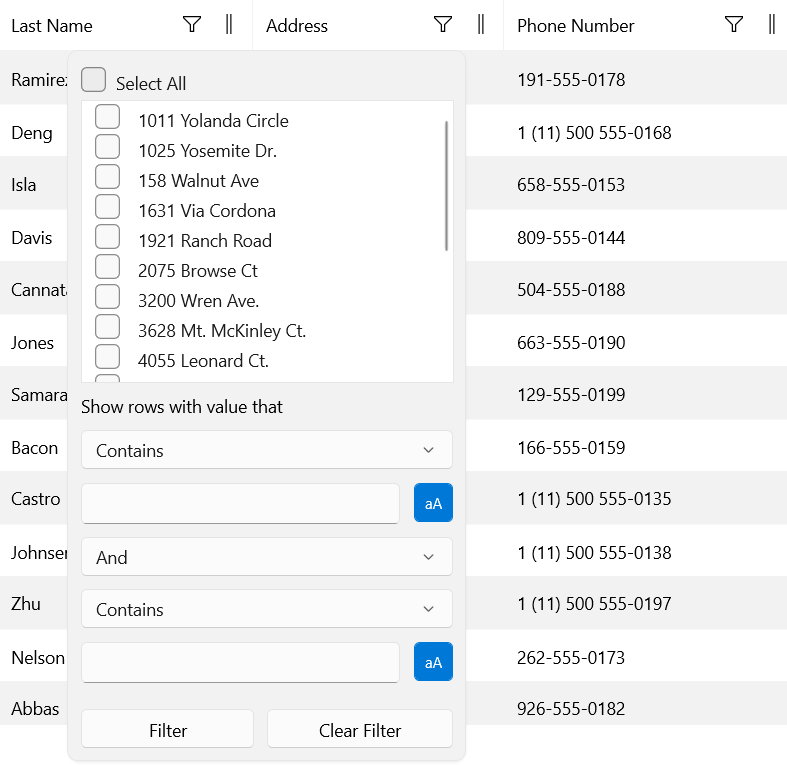787x765 pixels.
Task: Grab the Address column resize grip
Action: 481,24
